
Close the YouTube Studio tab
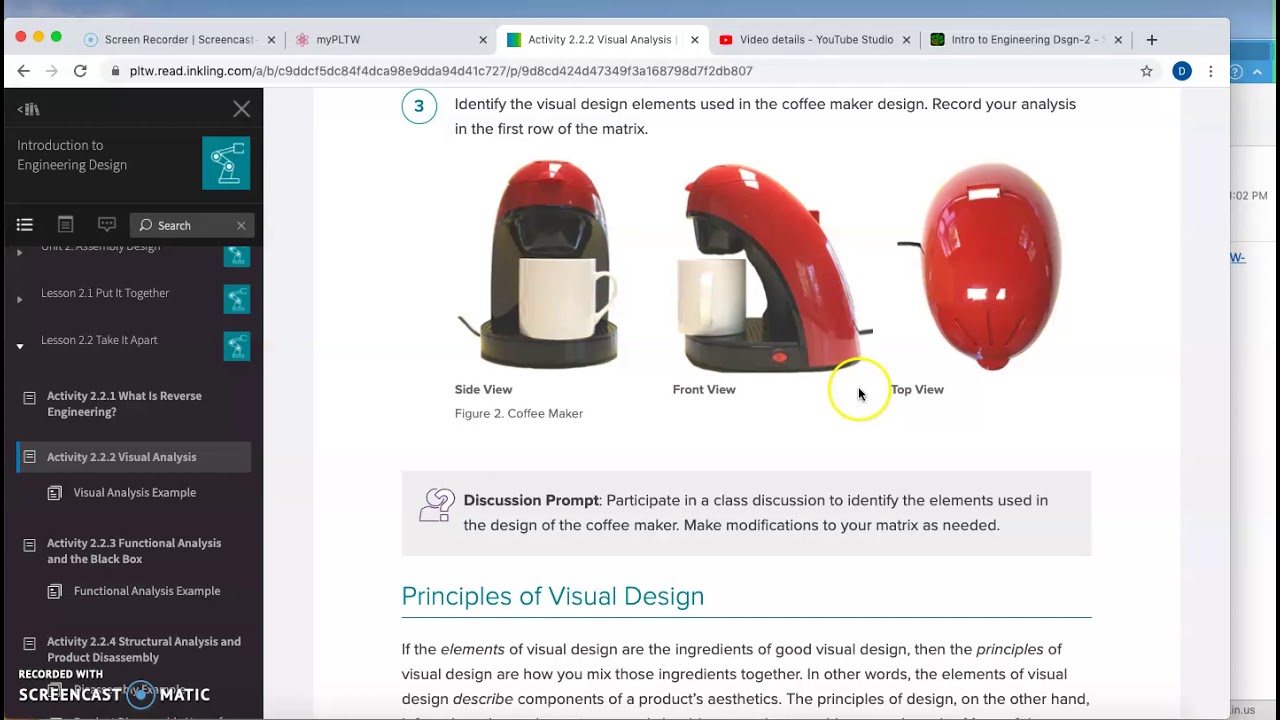[907, 40]
